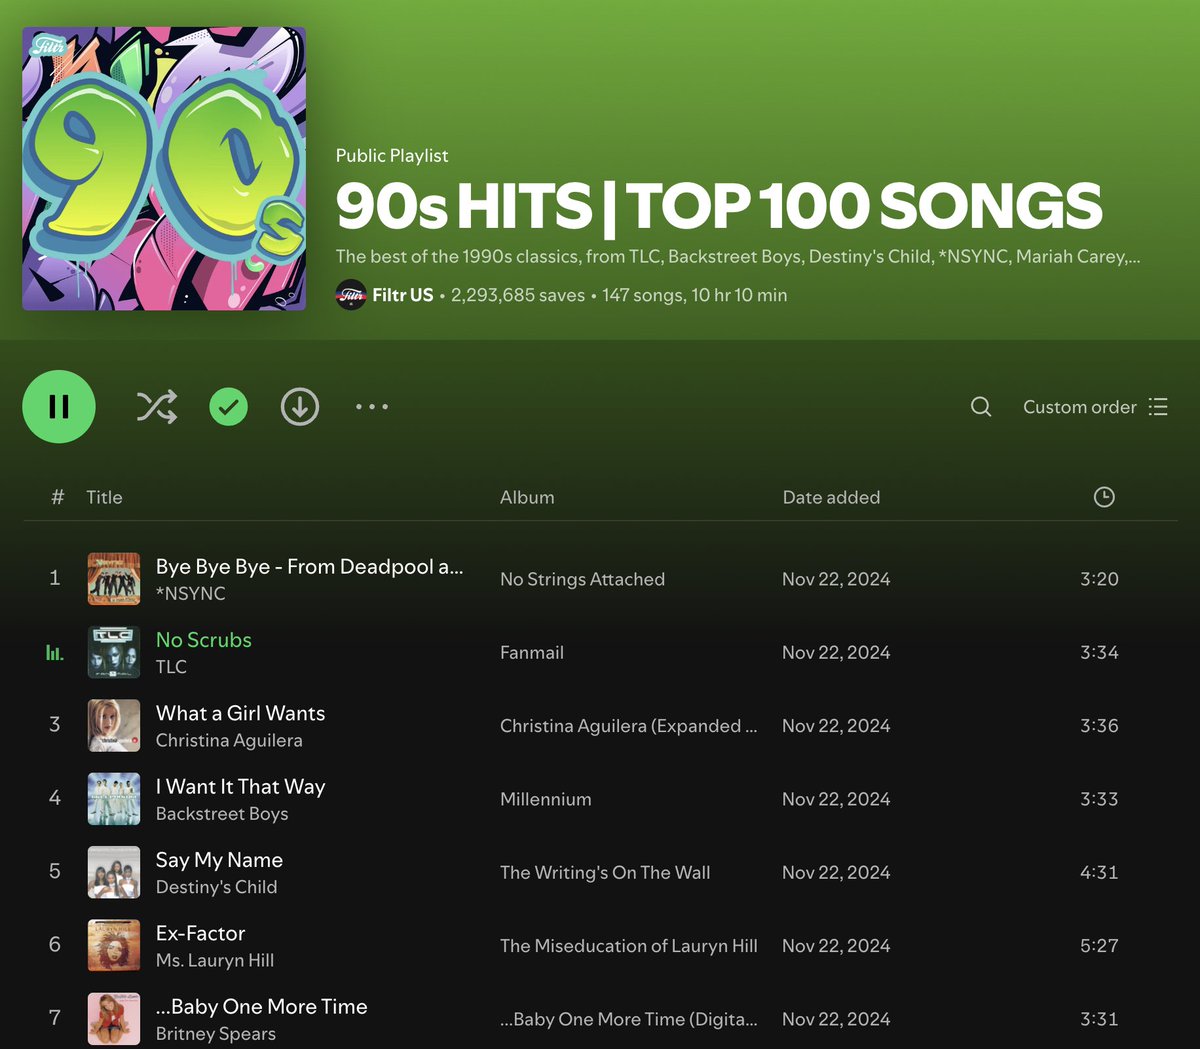Image resolution: width=1200 pixels, height=1049 pixels.
Task: Open the *NSYNC artist link
Action: (x=191, y=594)
